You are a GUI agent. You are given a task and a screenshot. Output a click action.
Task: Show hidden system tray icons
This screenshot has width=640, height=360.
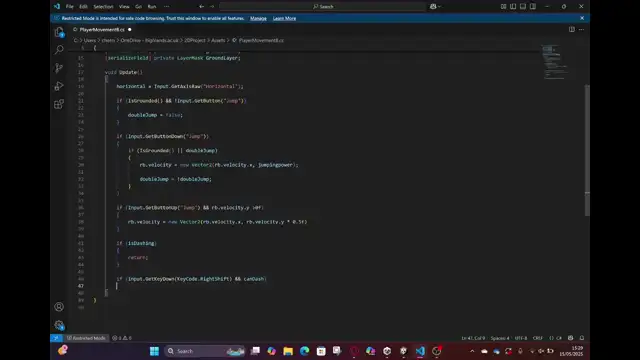pos(472,351)
